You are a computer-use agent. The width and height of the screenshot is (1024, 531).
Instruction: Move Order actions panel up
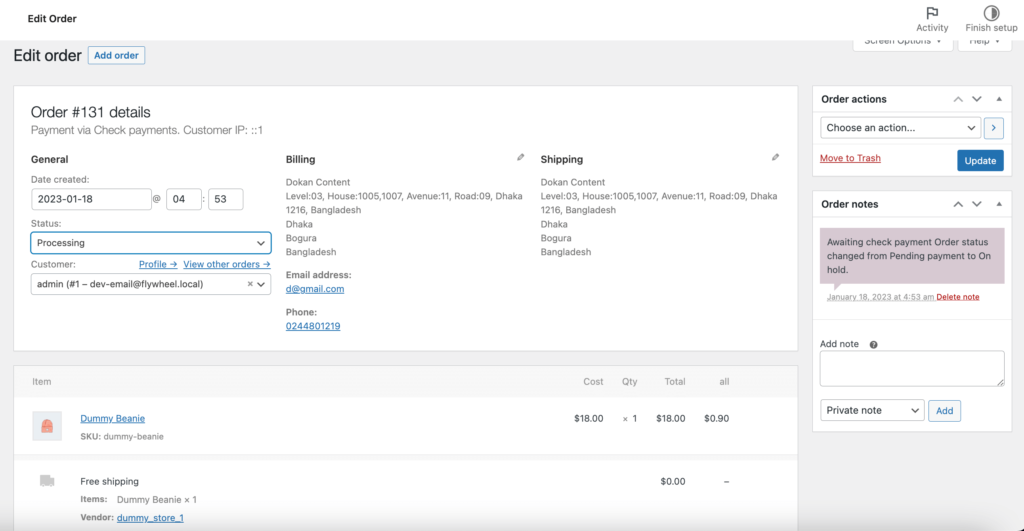[958, 99]
